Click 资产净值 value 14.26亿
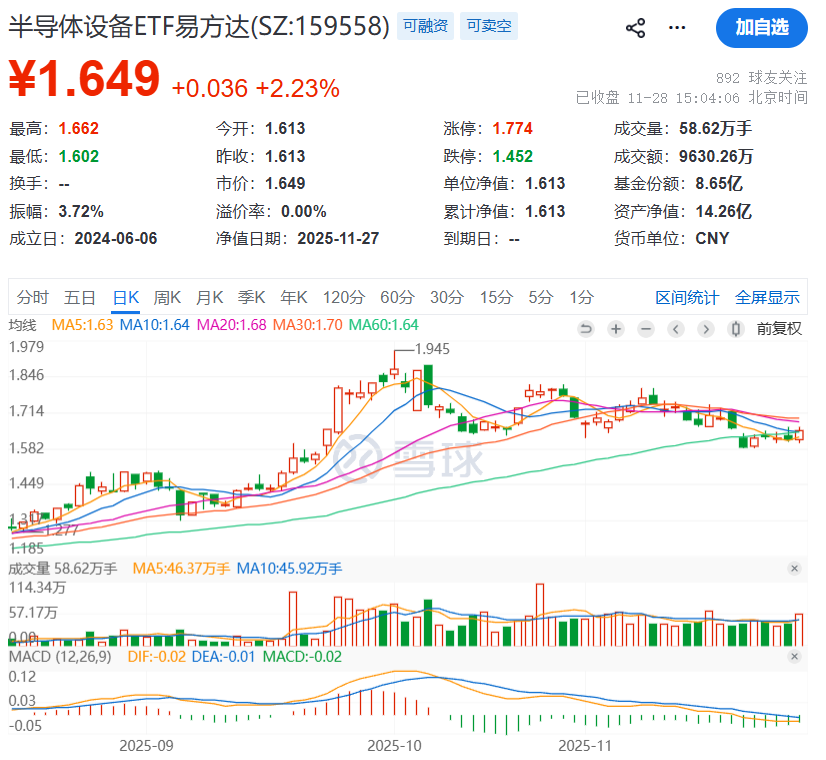This screenshot has width=826, height=760. click(723, 211)
